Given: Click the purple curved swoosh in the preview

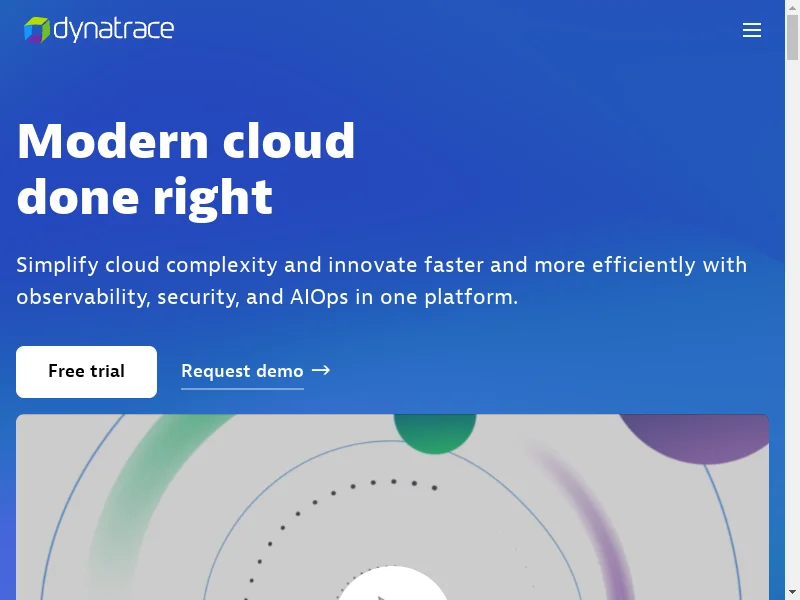Looking at the screenshot, I should [590, 520].
